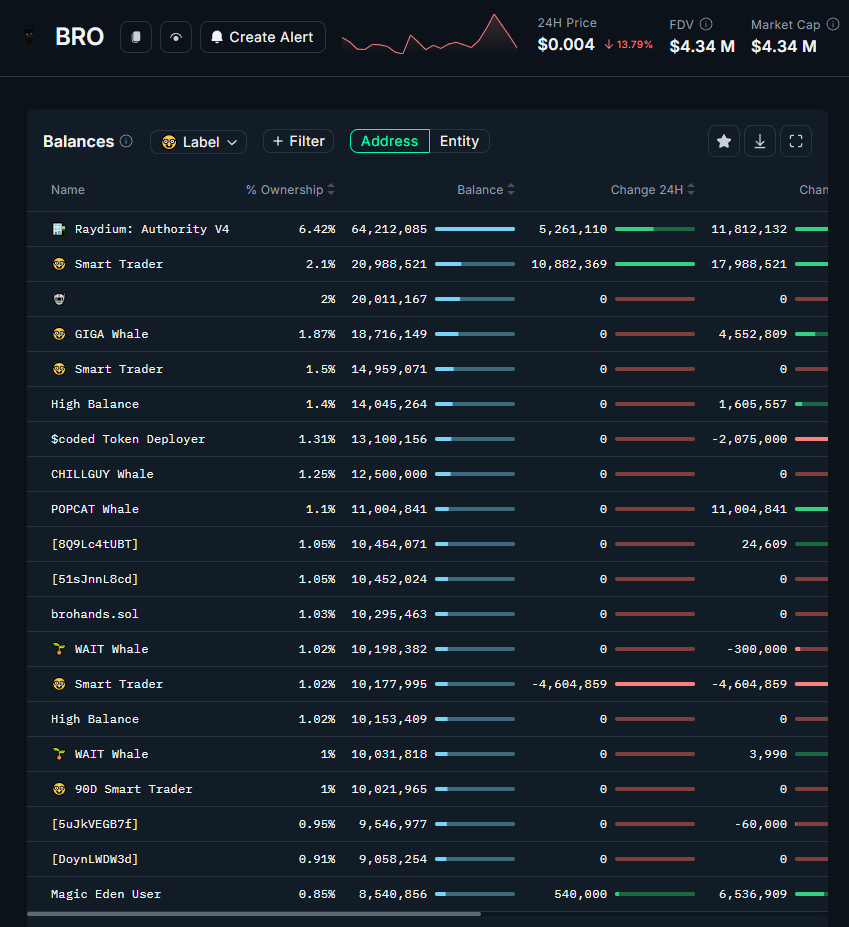Click the skull avatar icon in the third row
849x927 pixels.
[59, 299]
